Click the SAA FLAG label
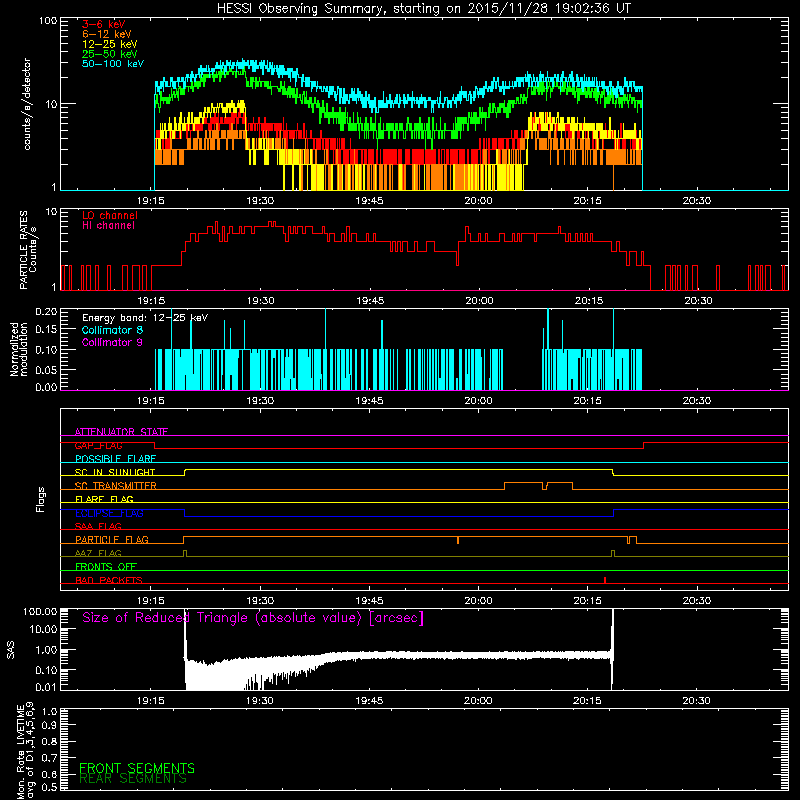The image size is (800, 800). click(x=98, y=527)
